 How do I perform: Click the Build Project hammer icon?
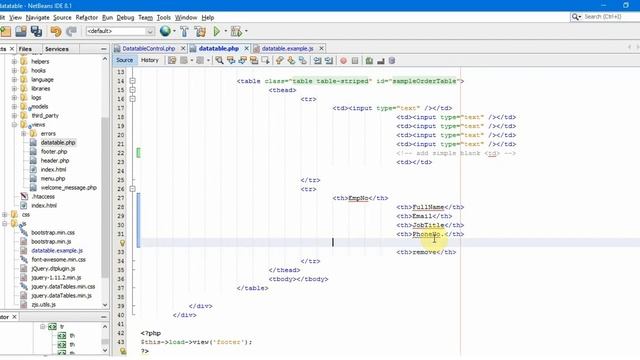(x=184, y=31)
